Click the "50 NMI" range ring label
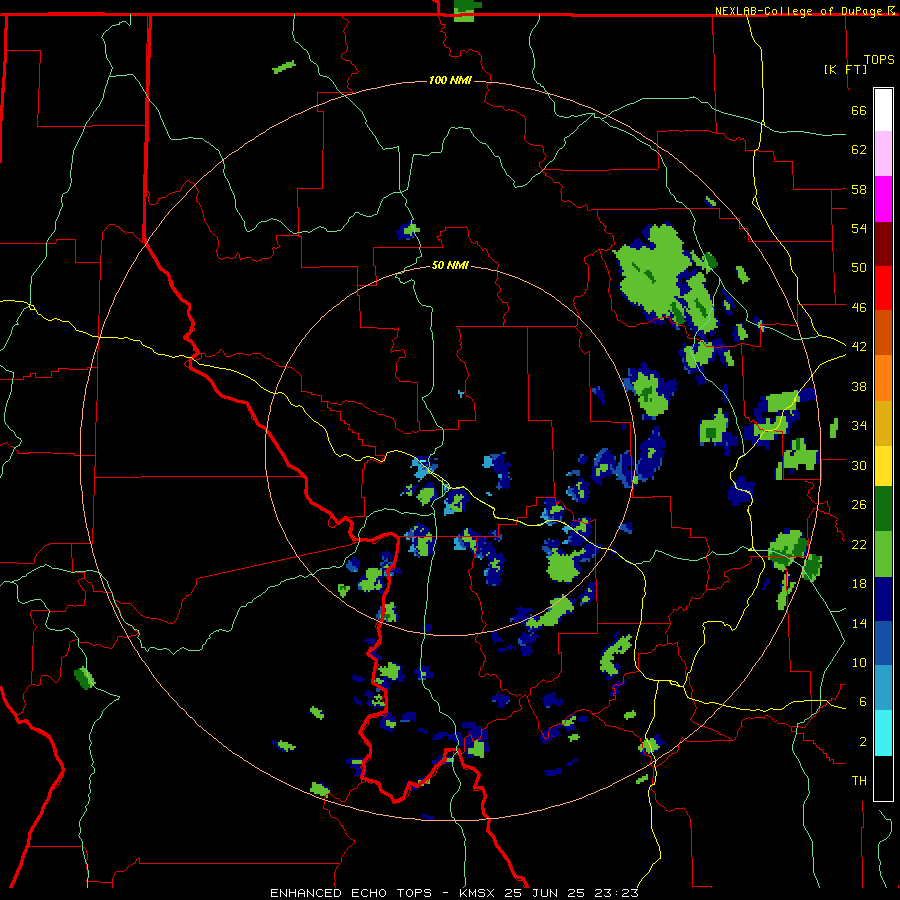 pyautogui.click(x=450, y=265)
